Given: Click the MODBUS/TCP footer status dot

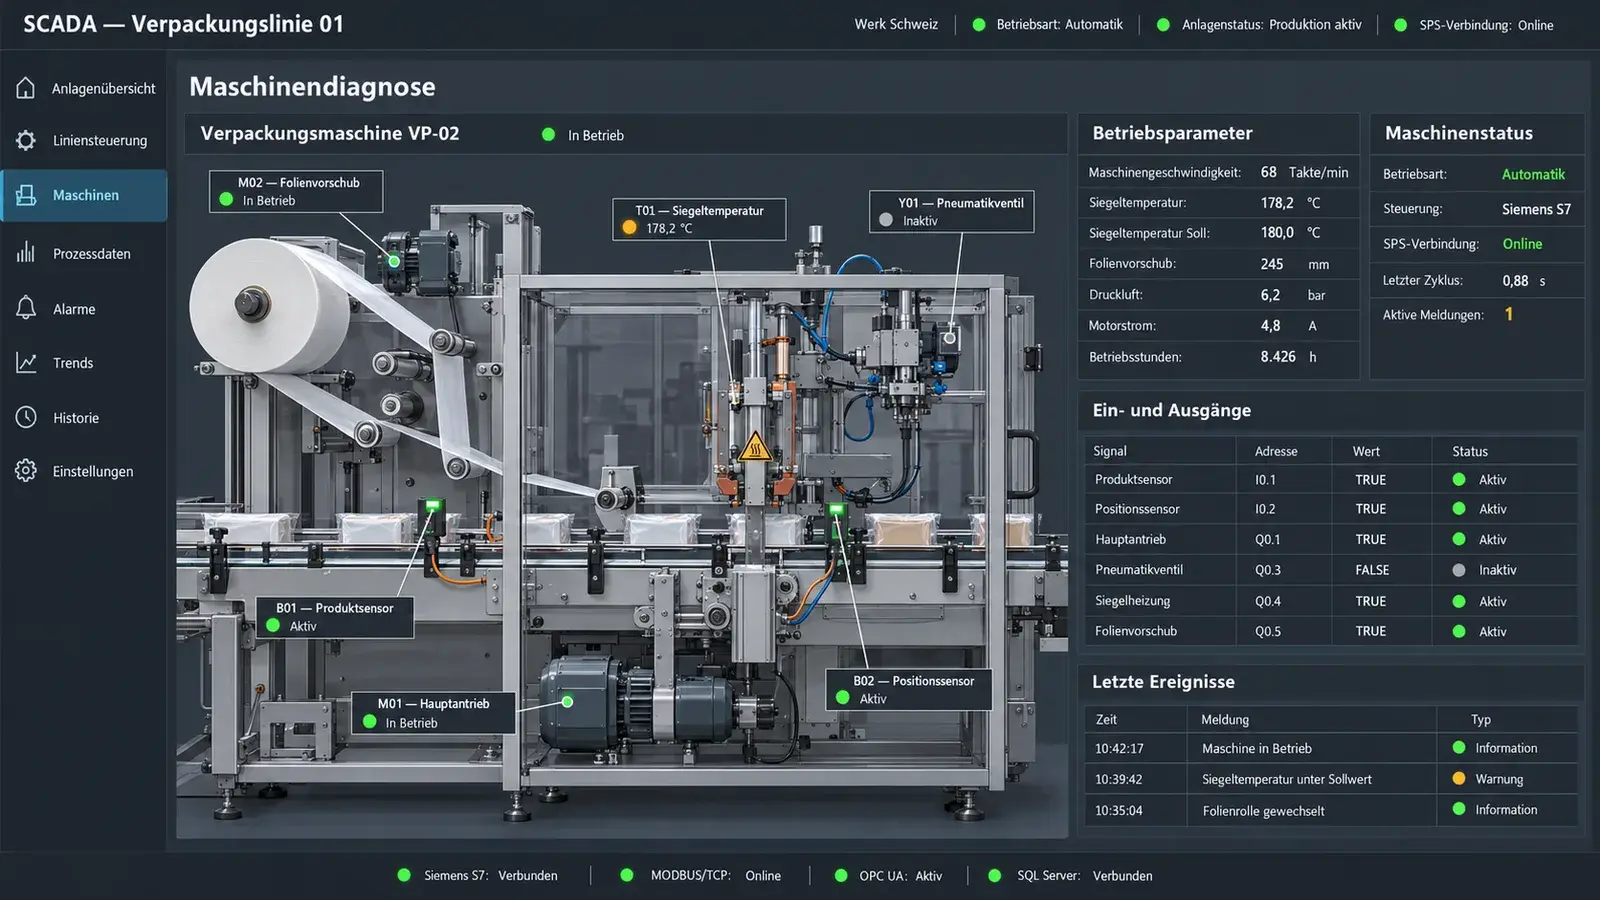Looking at the screenshot, I should 627,875.
